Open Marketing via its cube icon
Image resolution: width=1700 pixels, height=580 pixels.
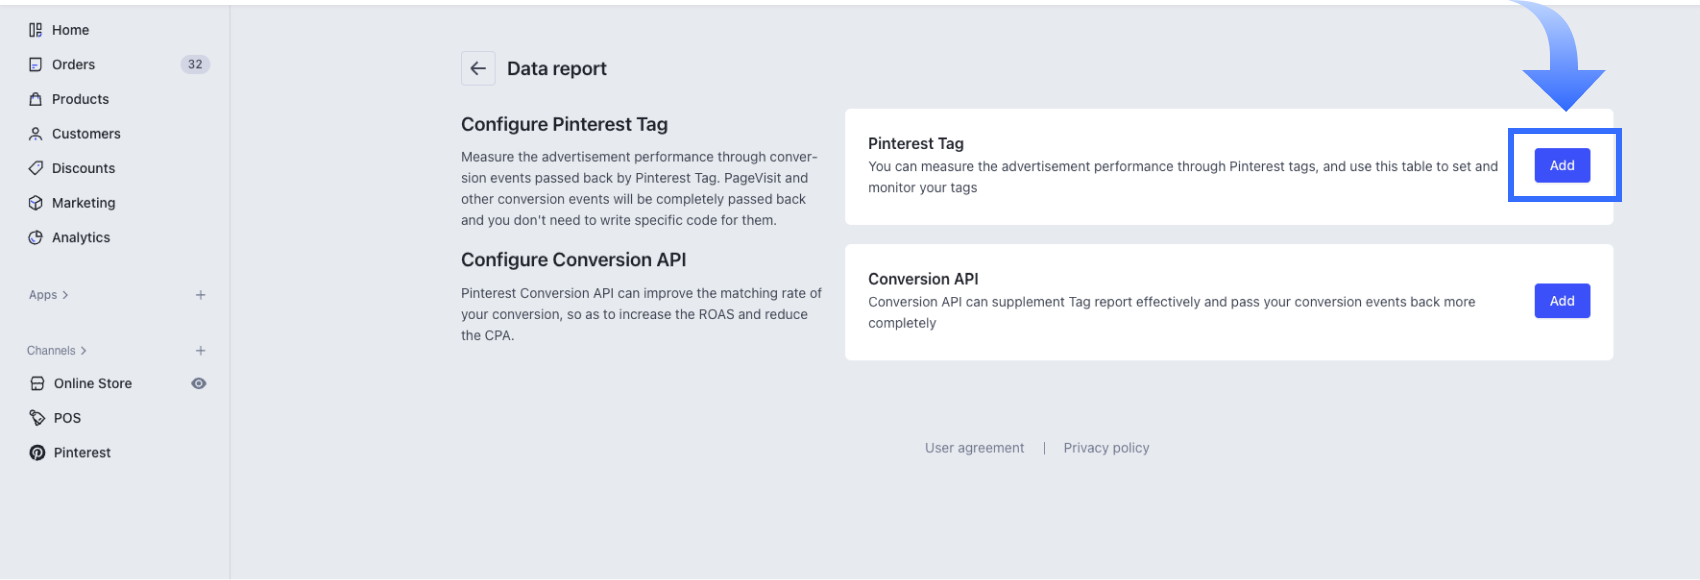pos(36,203)
